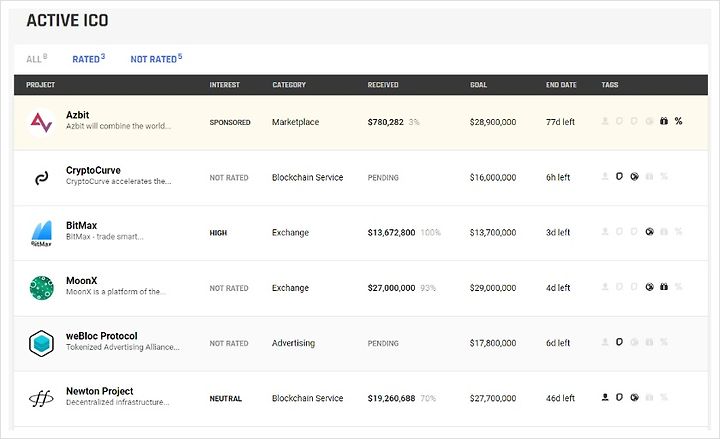Click the $13,672,800 received amount
The width and height of the screenshot is (720, 439).
391,233
